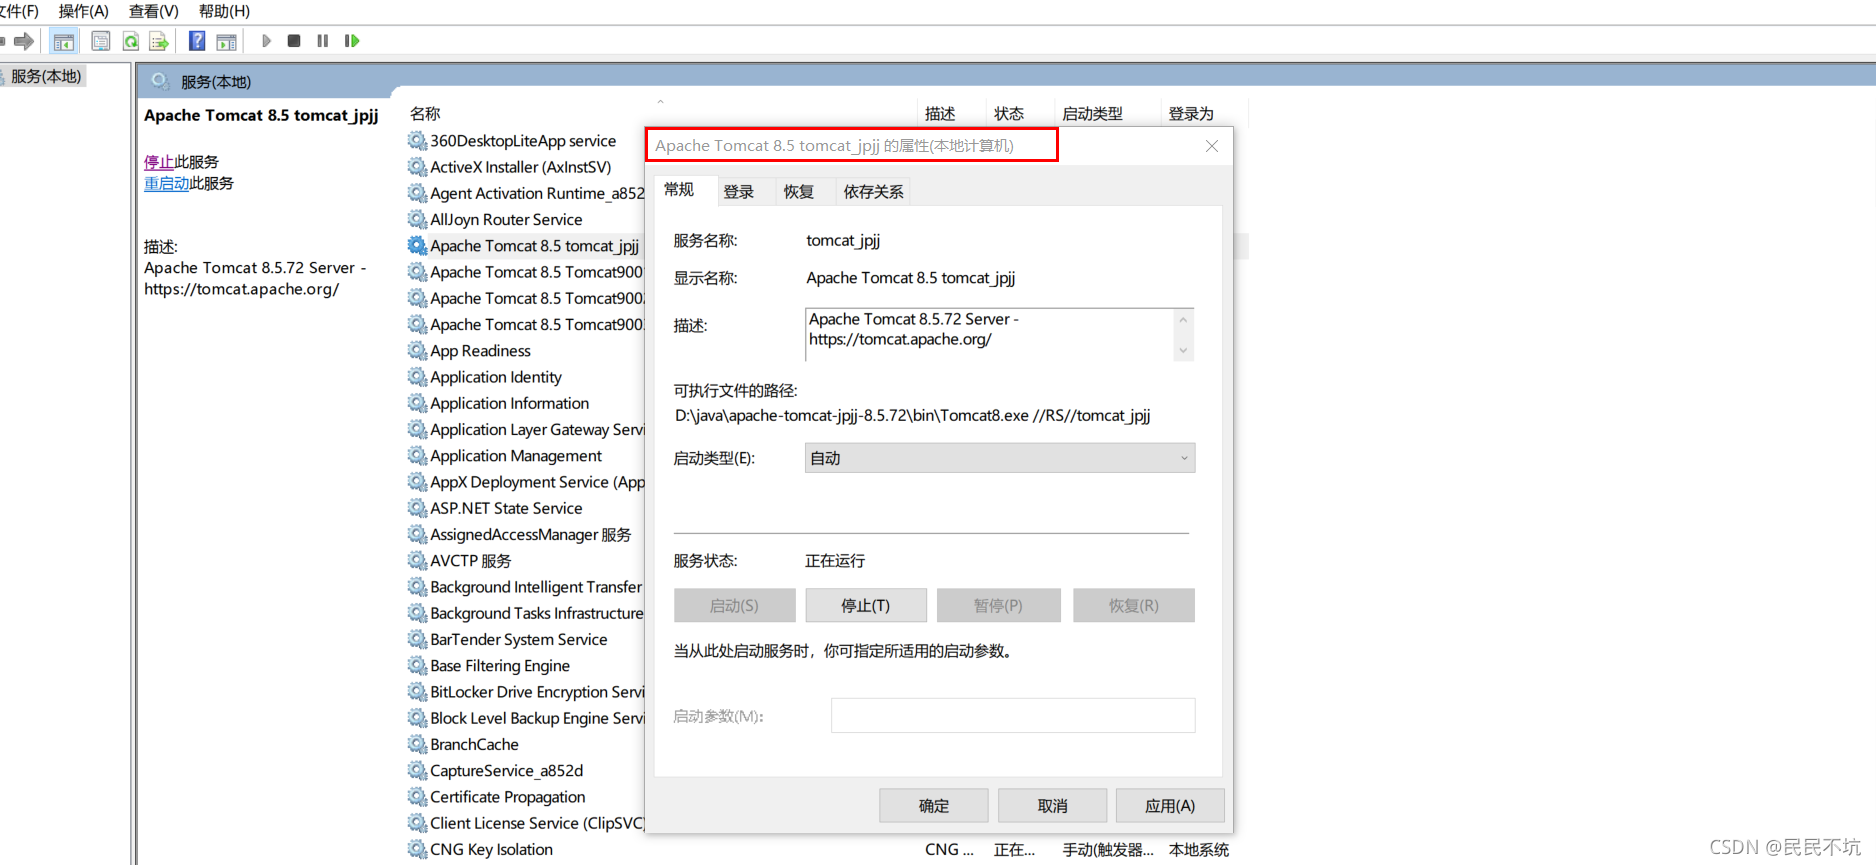The width and height of the screenshot is (1876, 865).
Task: Open the 查看(V) menu
Action: coord(154,11)
